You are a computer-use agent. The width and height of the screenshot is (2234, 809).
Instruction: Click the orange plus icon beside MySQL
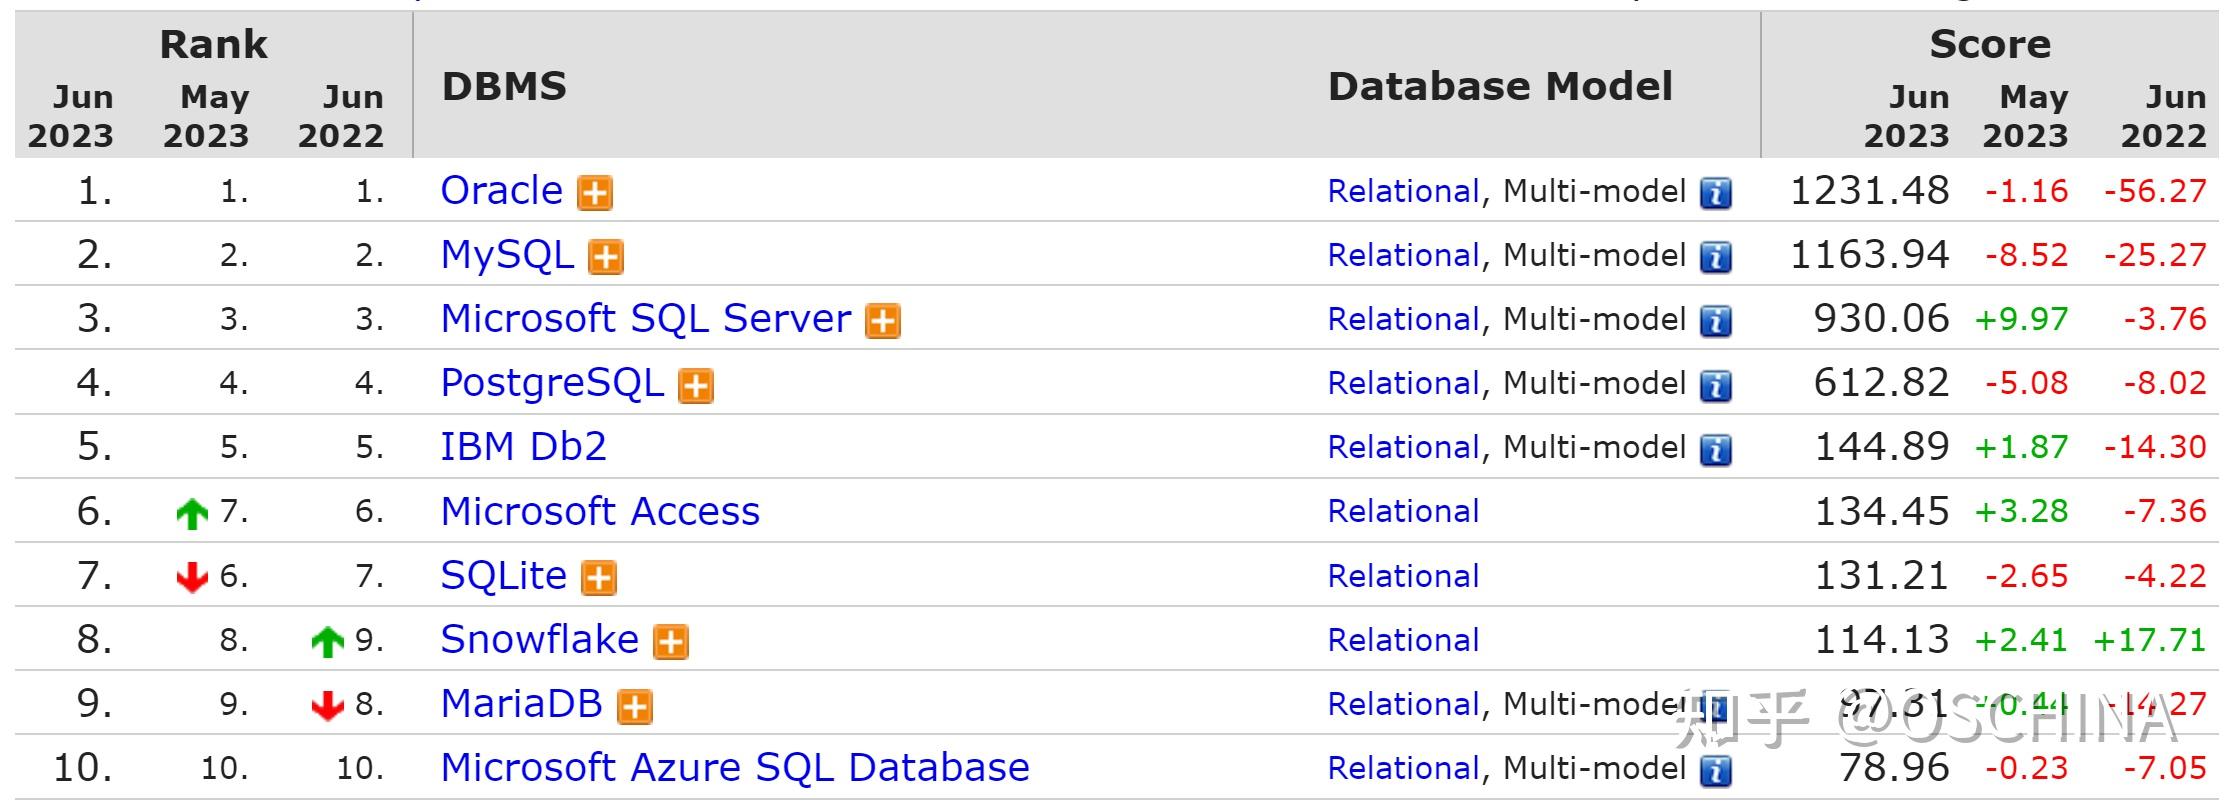(x=606, y=257)
